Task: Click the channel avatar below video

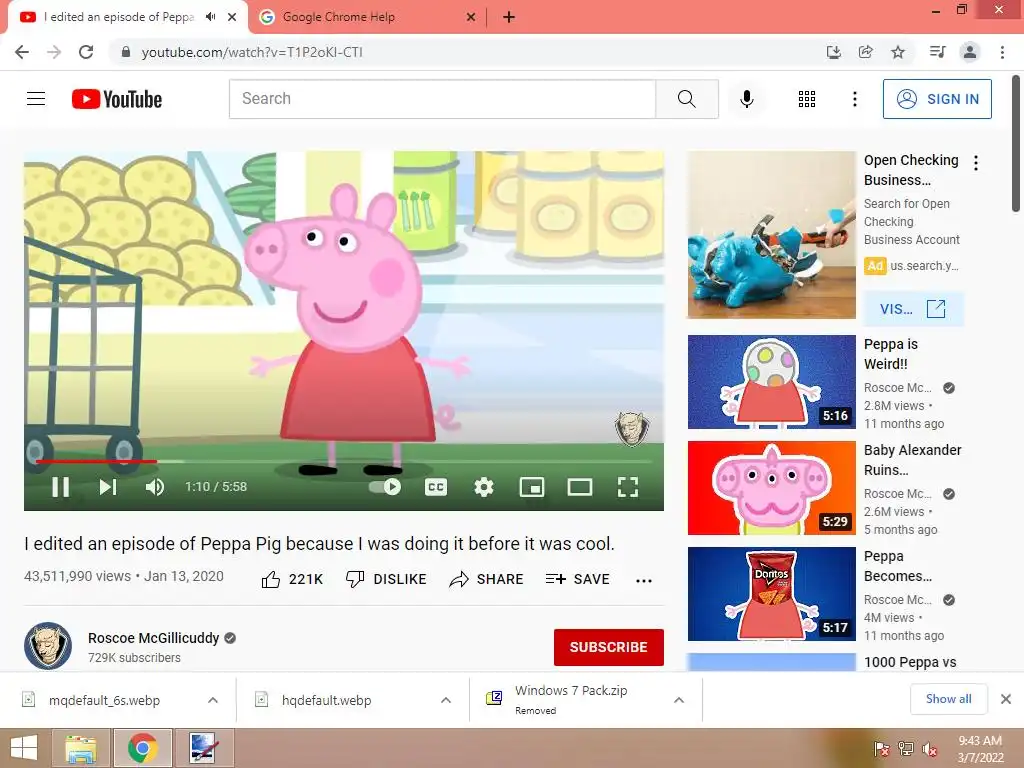Action: (48, 646)
